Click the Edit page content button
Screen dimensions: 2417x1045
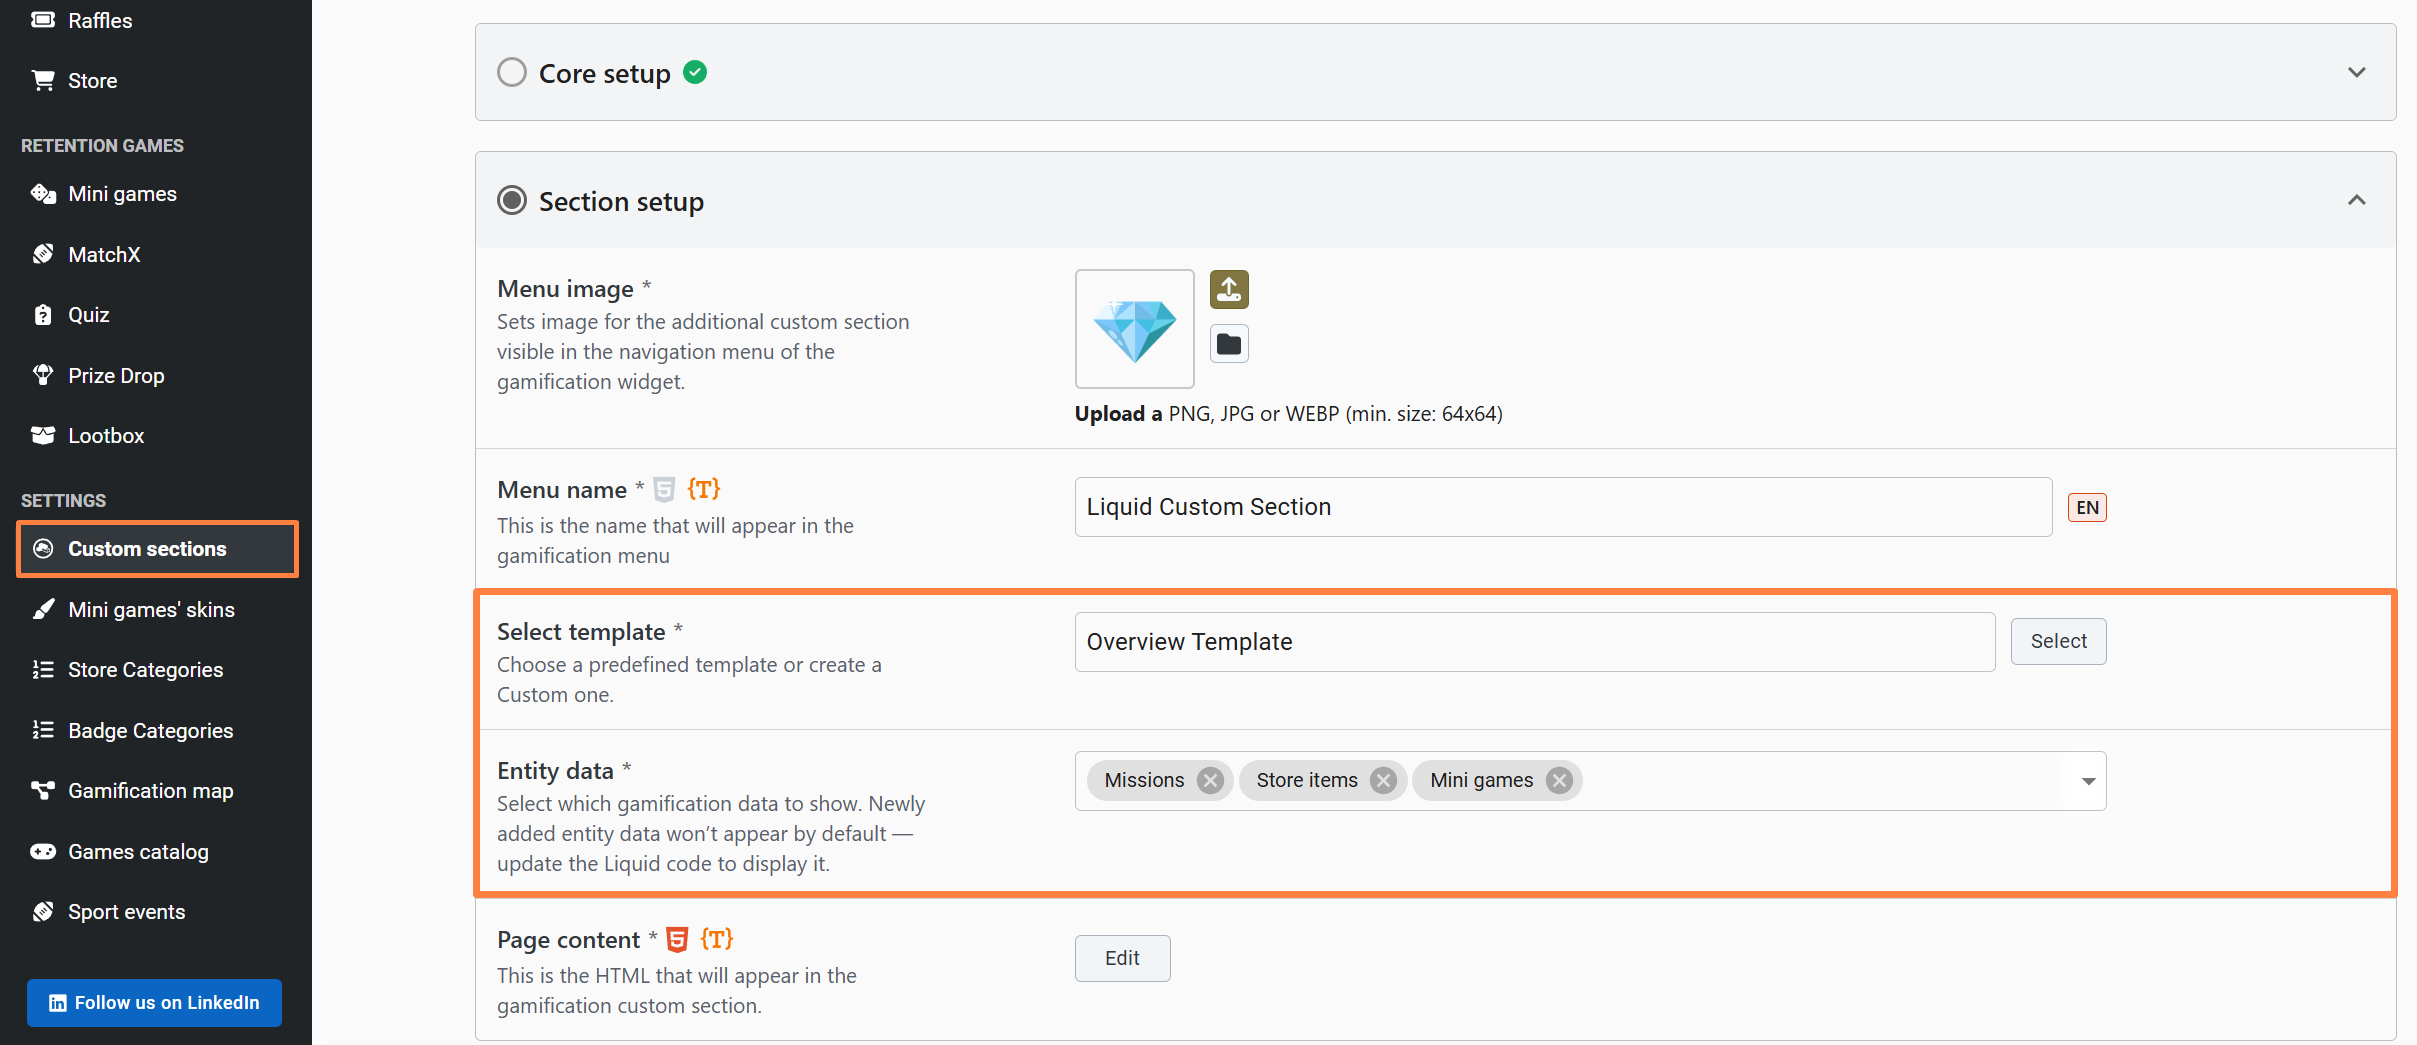click(x=1122, y=959)
